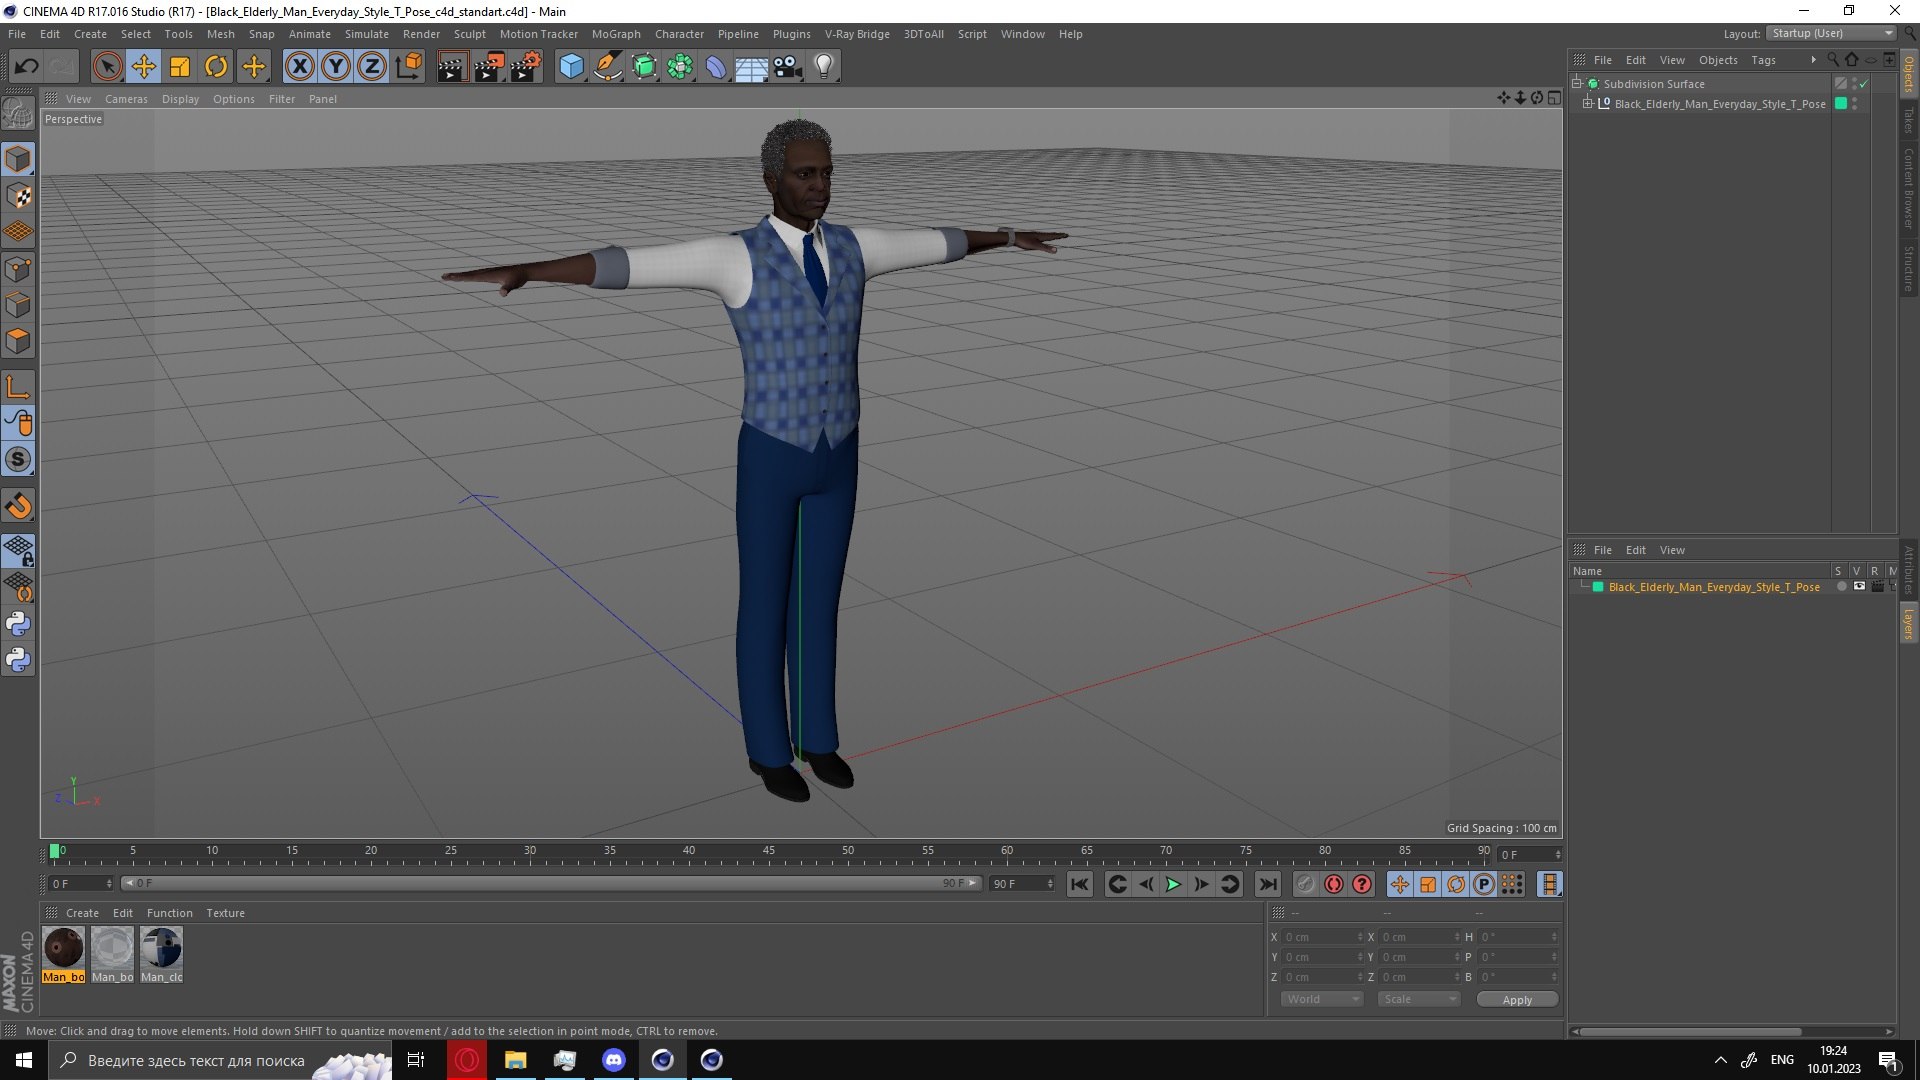The height and width of the screenshot is (1080, 1920).
Task: Click the X position input field
Action: pos(1324,937)
